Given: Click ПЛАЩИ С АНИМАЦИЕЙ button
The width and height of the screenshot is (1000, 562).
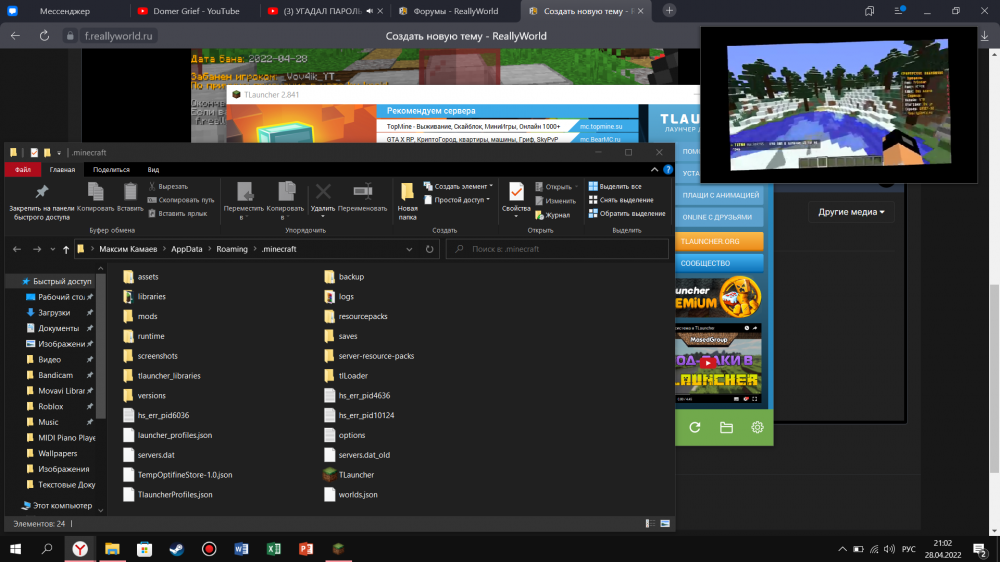Looking at the screenshot, I should 719,195.
